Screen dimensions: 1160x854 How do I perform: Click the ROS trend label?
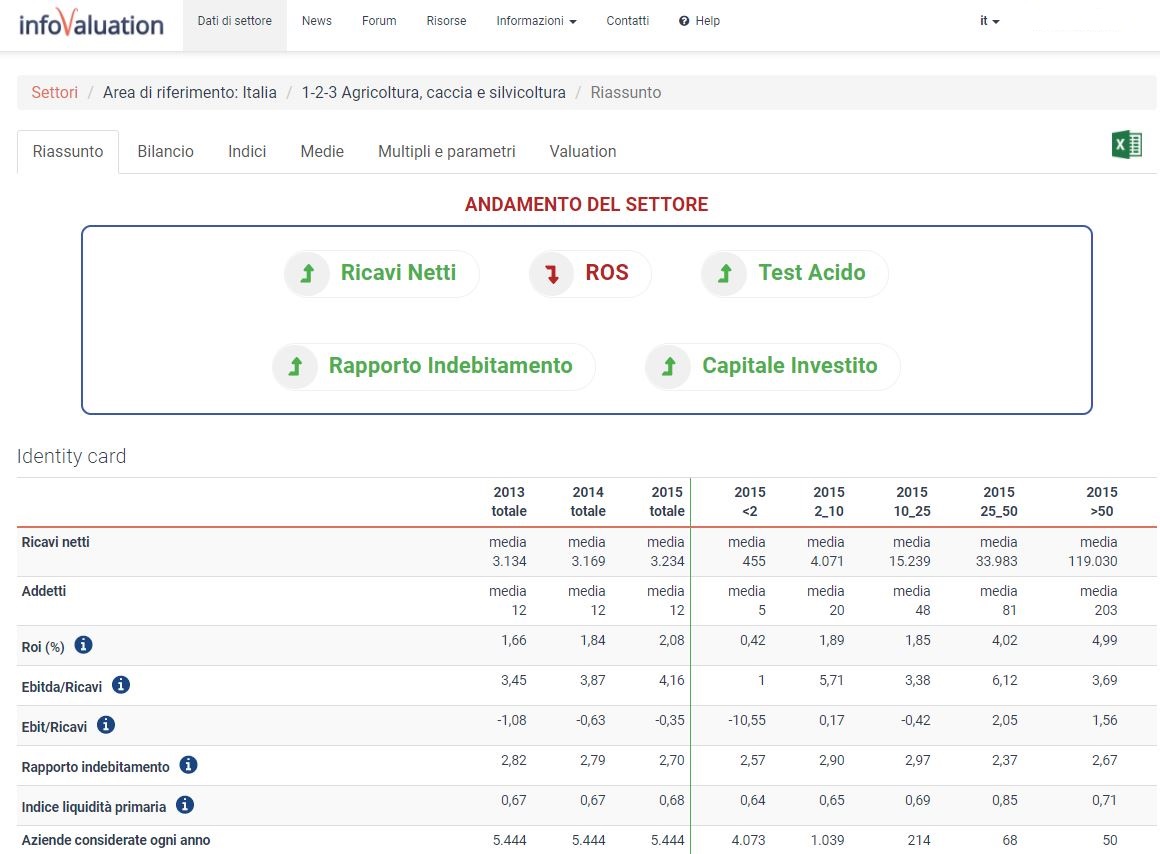tap(607, 272)
